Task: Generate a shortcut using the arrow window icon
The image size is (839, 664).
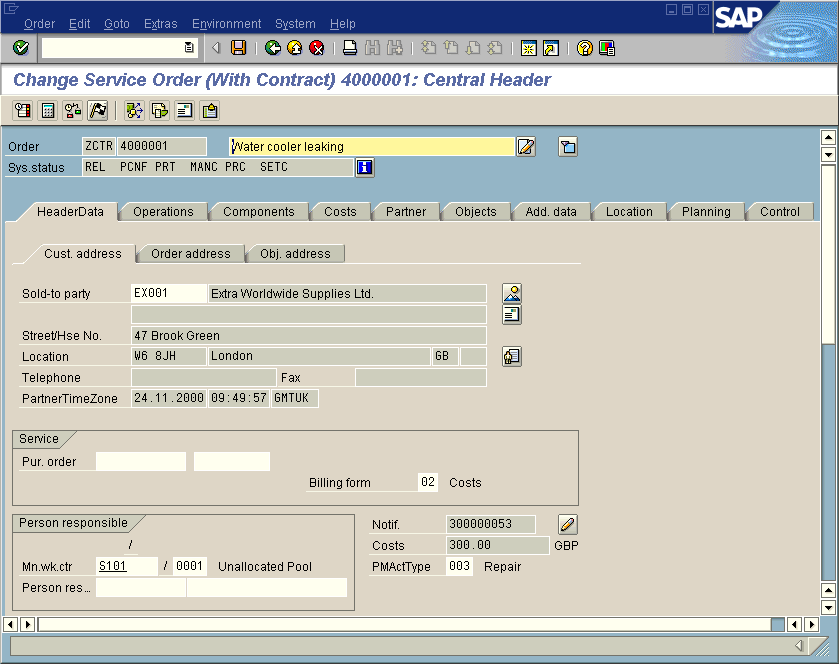Action: click(x=551, y=48)
